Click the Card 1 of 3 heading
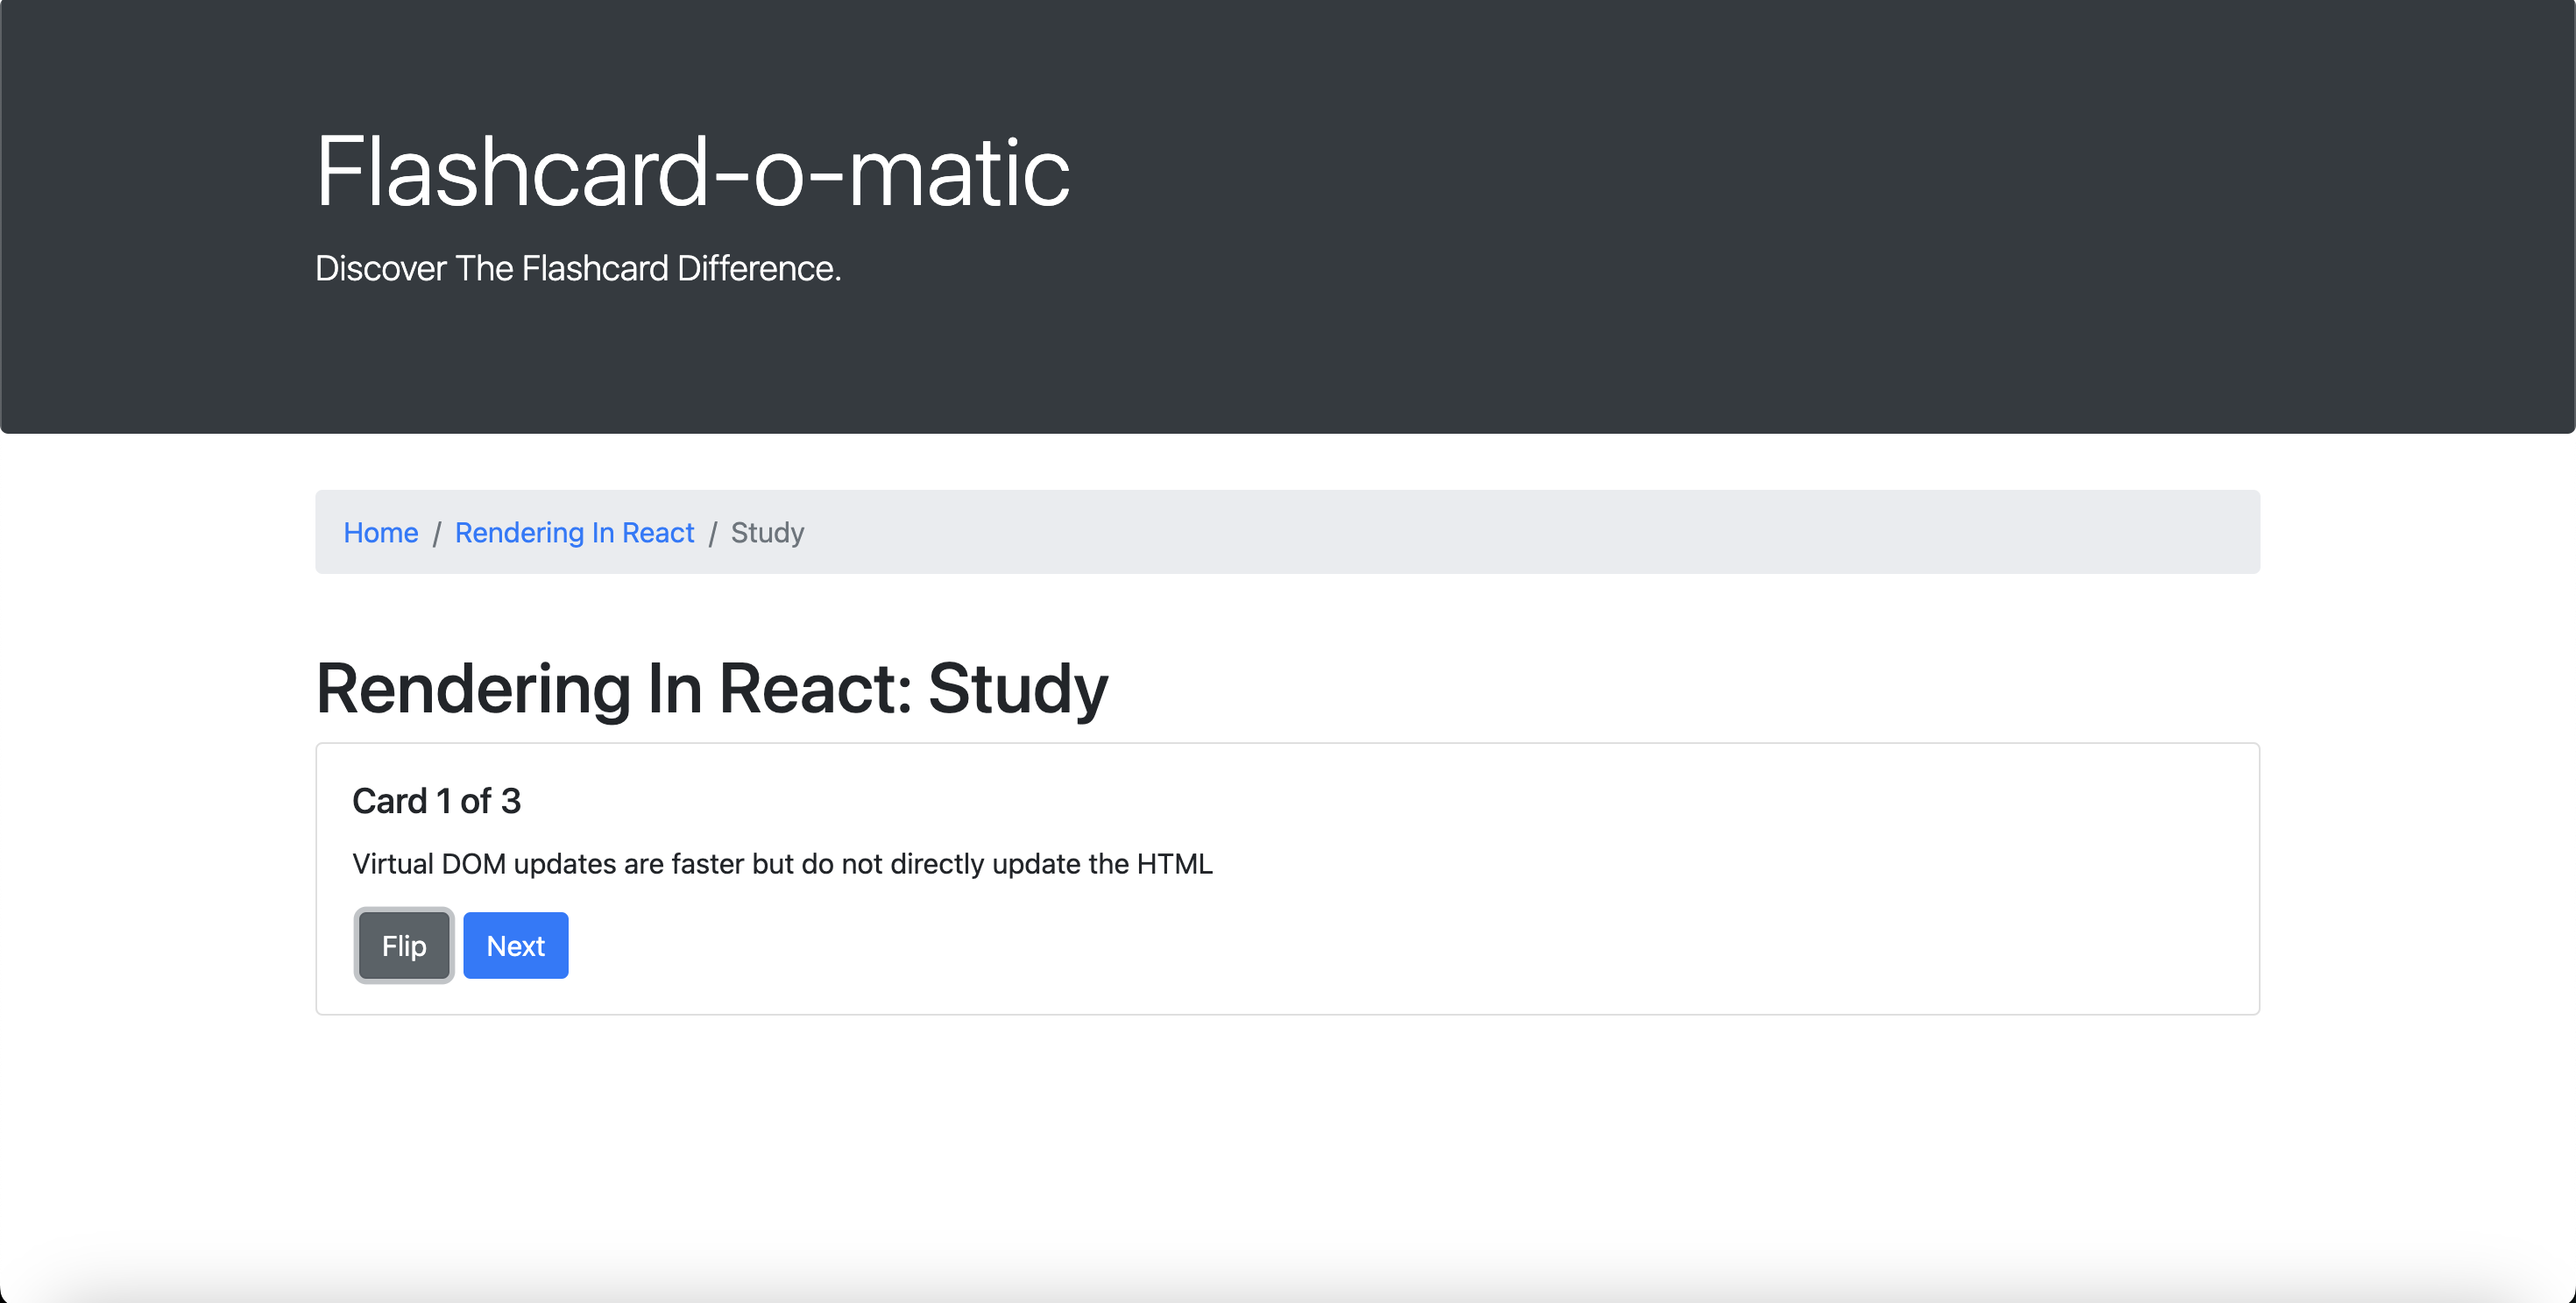 tap(437, 800)
